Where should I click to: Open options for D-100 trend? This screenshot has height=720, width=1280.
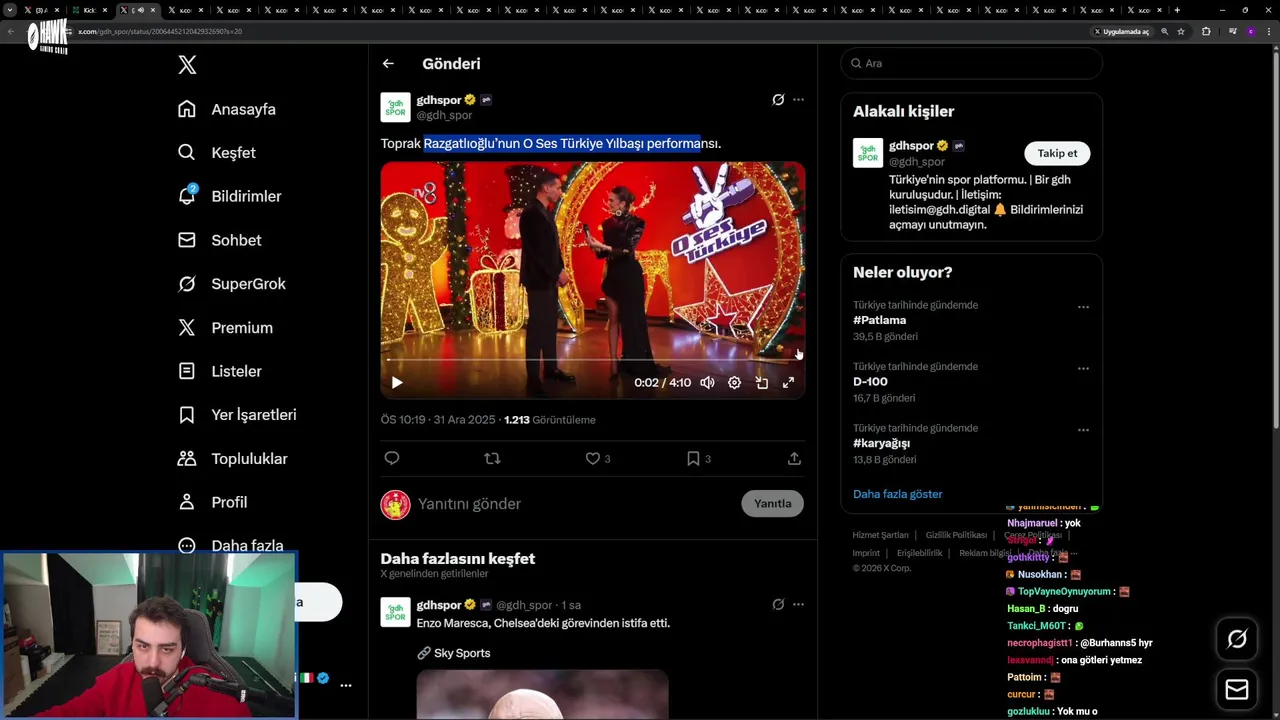tap(1083, 368)
